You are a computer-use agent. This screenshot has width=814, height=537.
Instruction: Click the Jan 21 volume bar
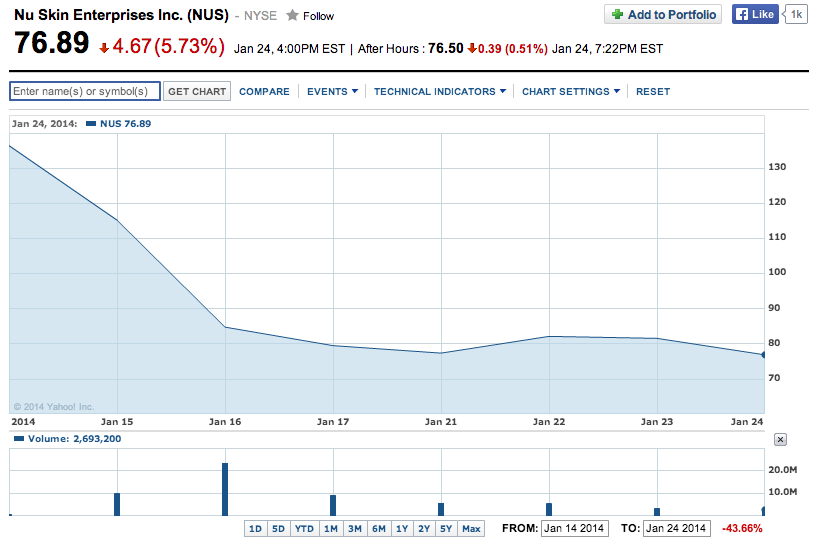pyautogui.click(x=441, y=509)
